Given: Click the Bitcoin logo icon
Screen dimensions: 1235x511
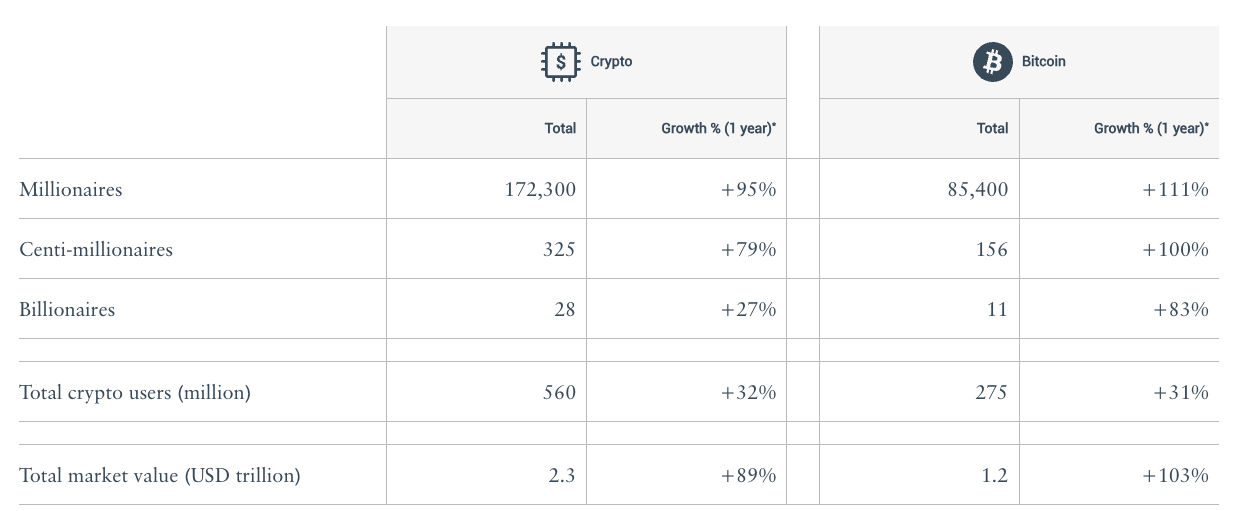Looking at the screenshot, I should click(992, 62).
